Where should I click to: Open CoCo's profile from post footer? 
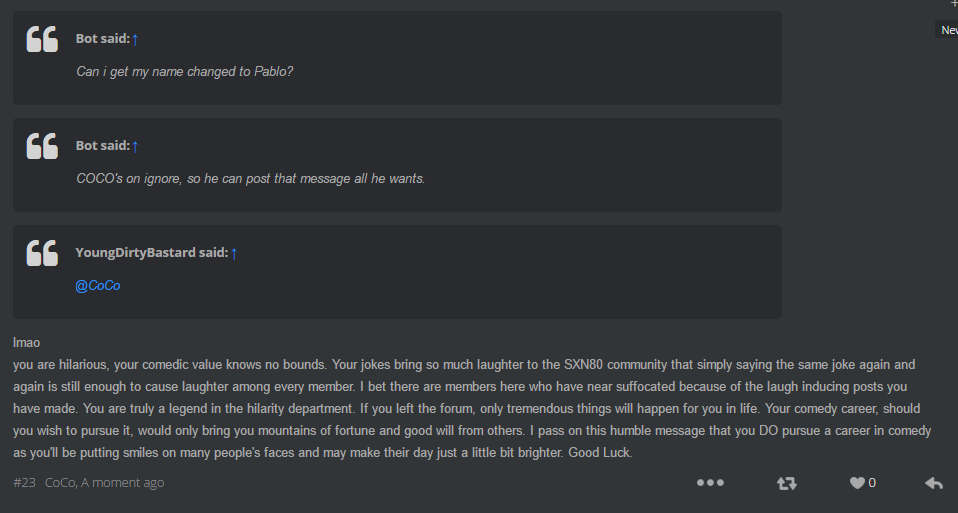[60, 482]
